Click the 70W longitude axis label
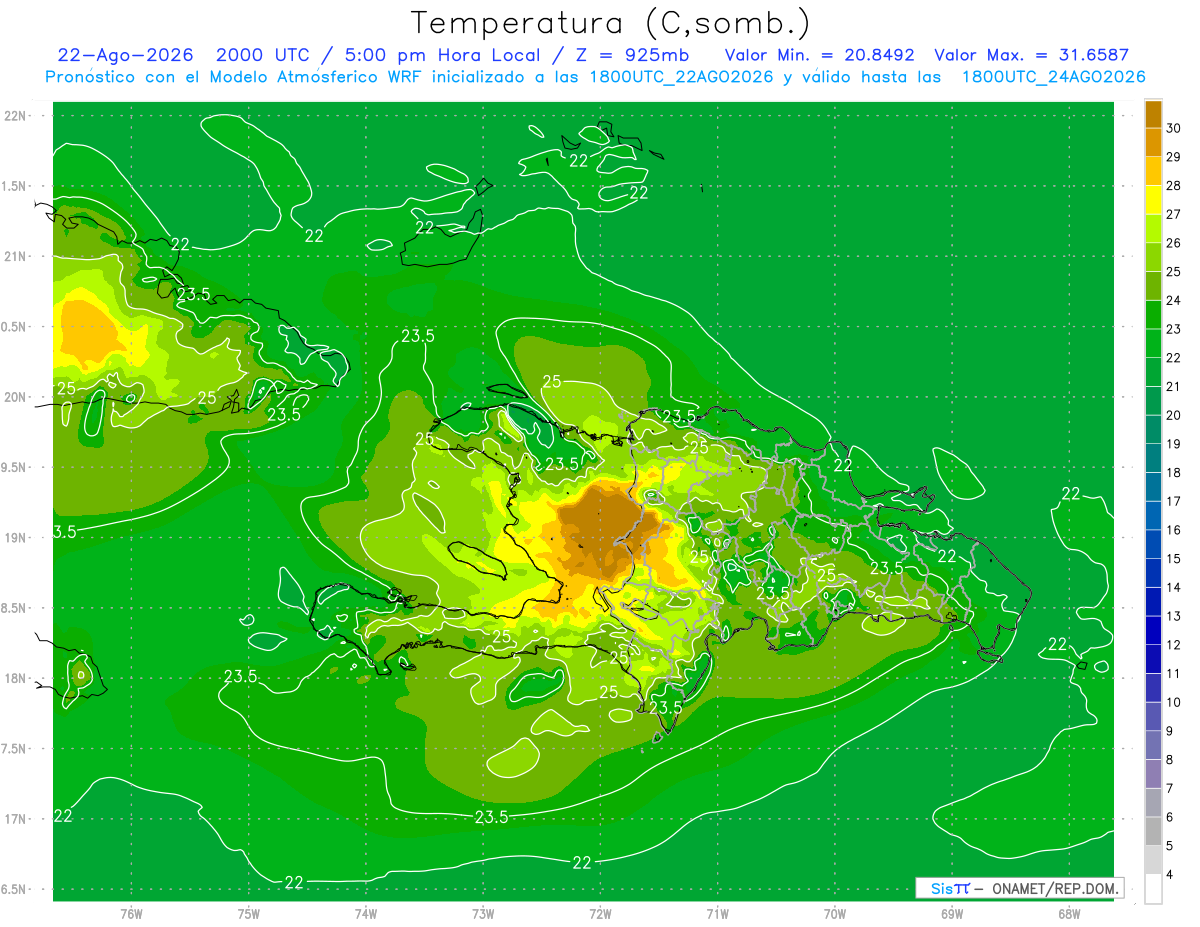1200x927 pixels. 835,913
